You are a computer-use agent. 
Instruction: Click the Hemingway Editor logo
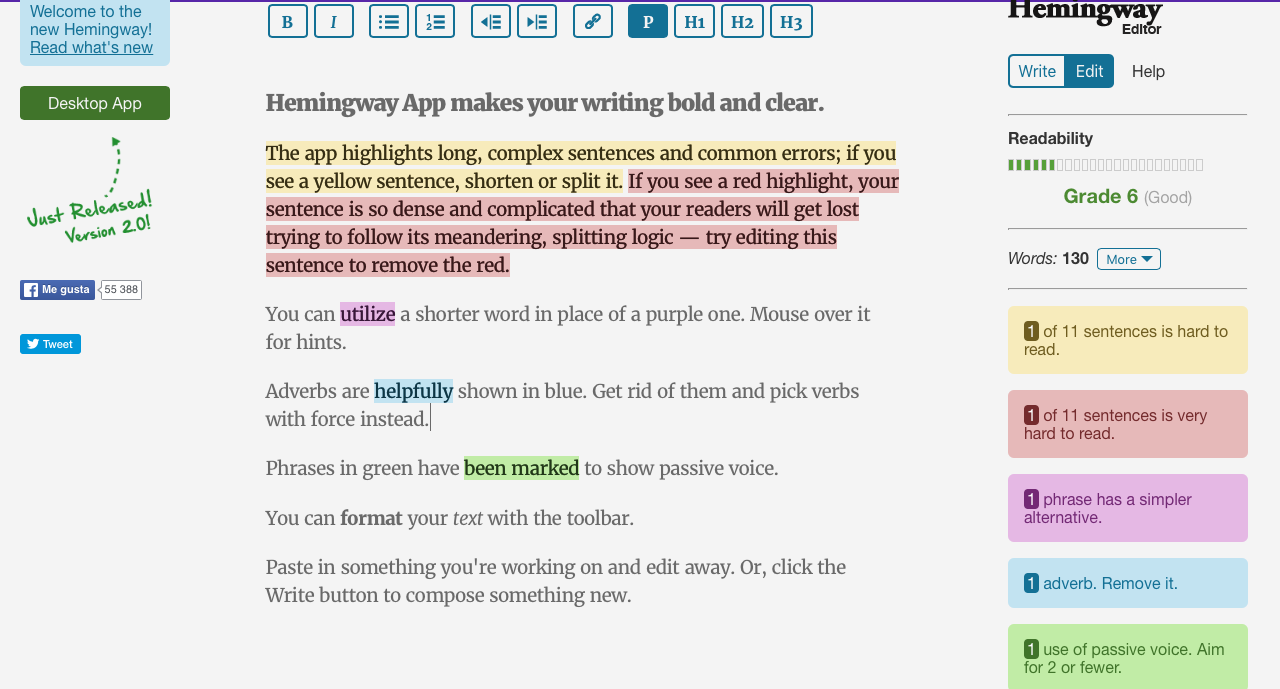tap(1085, 17)
